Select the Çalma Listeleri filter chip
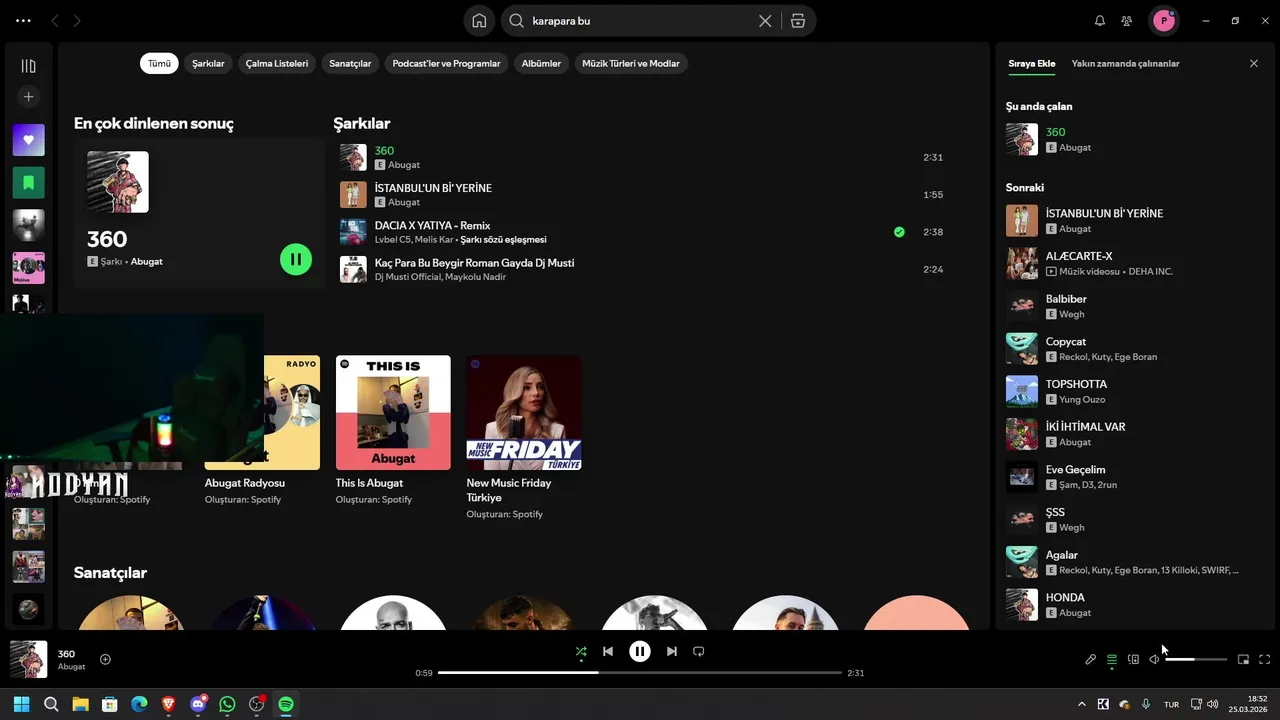 click(x=277, y=63)
